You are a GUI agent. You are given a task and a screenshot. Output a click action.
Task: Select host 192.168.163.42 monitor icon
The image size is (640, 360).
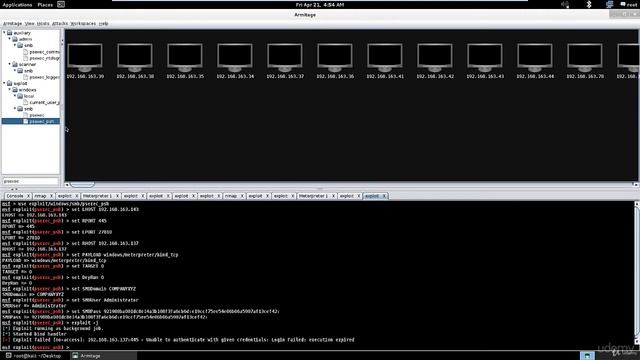tap(435, 57)
